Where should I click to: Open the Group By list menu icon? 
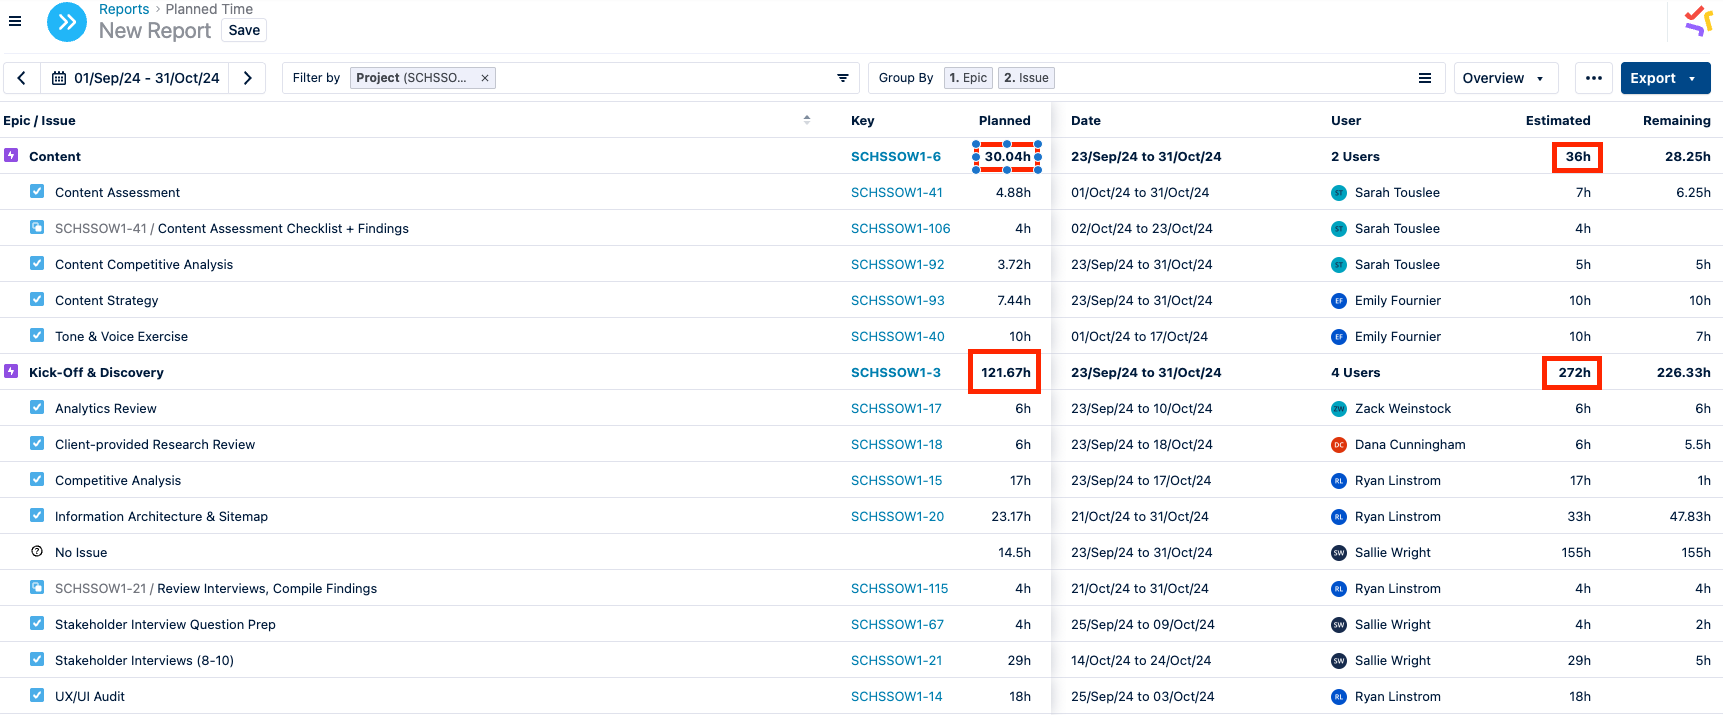click(x=1425, y=78)
